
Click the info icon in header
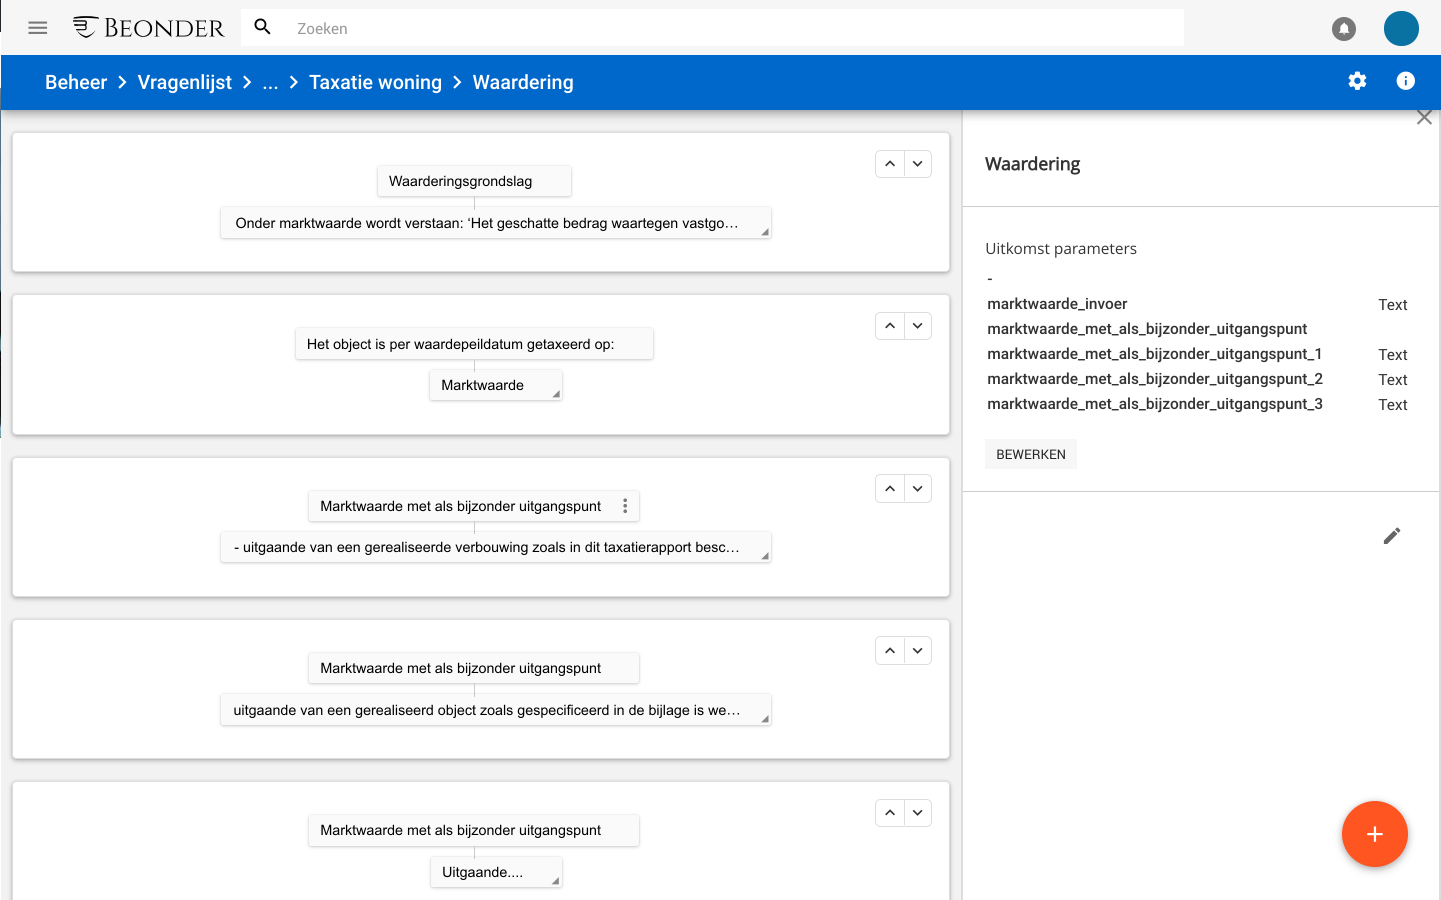coord(1405,81)
